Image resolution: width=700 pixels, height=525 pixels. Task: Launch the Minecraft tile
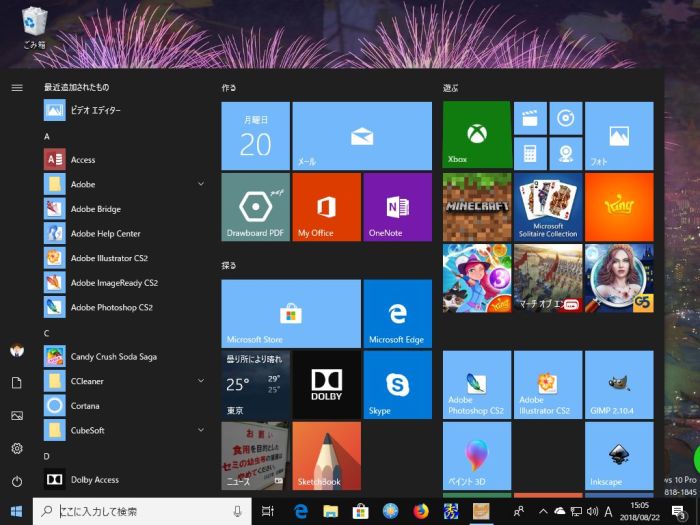[x=477, y=206]
